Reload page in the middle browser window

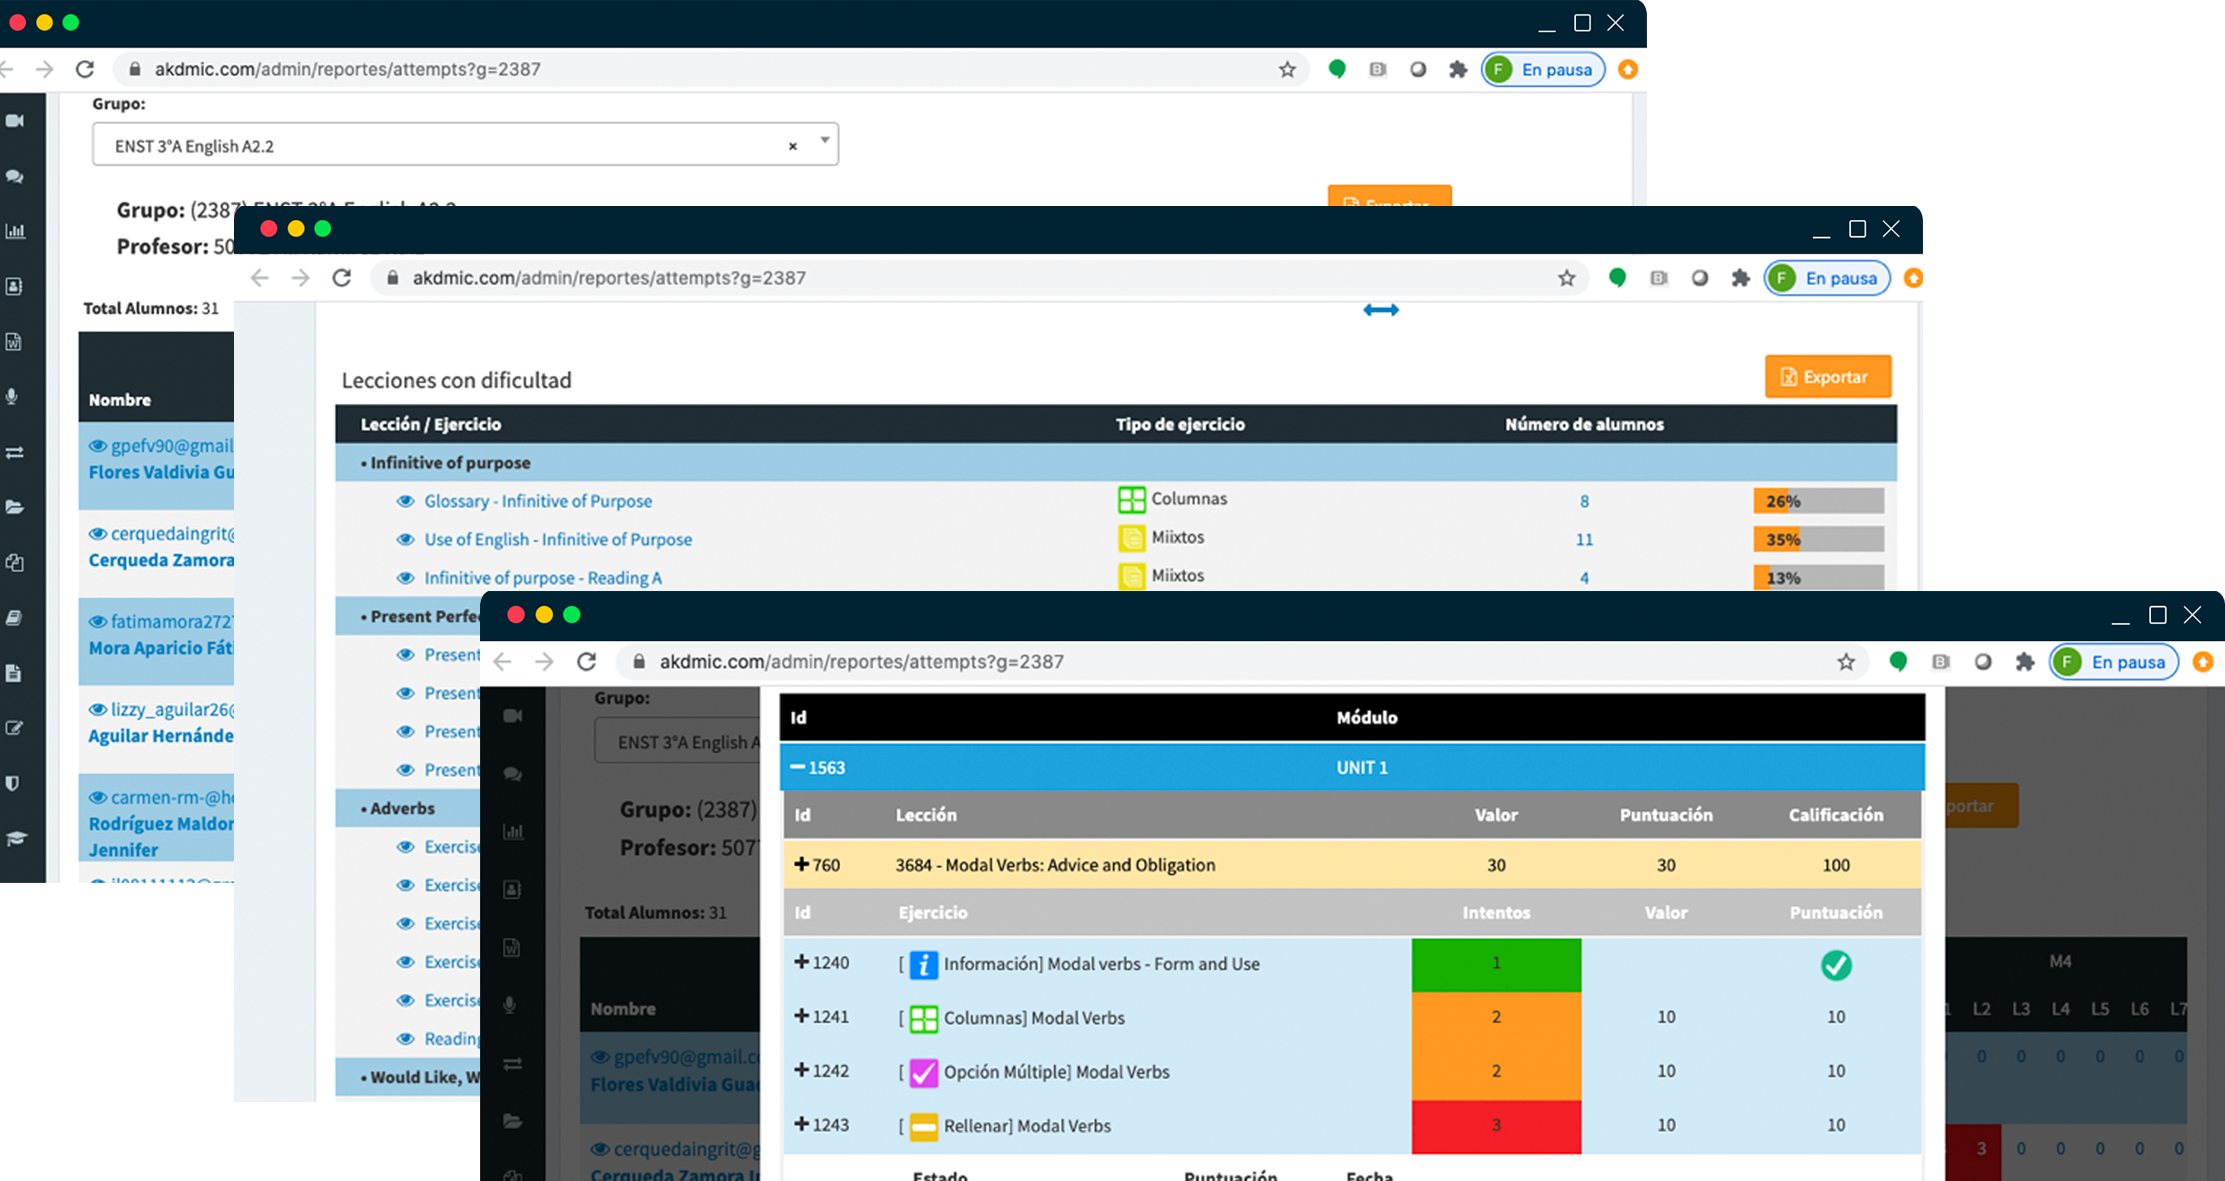coord(342,278)
